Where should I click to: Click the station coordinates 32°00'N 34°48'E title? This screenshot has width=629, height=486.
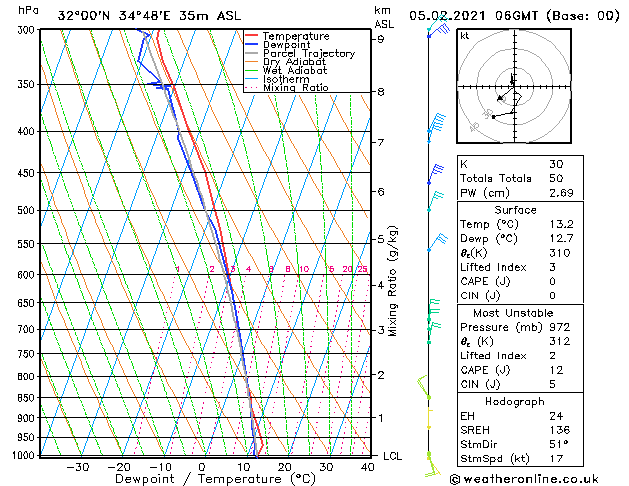point(149,16)
